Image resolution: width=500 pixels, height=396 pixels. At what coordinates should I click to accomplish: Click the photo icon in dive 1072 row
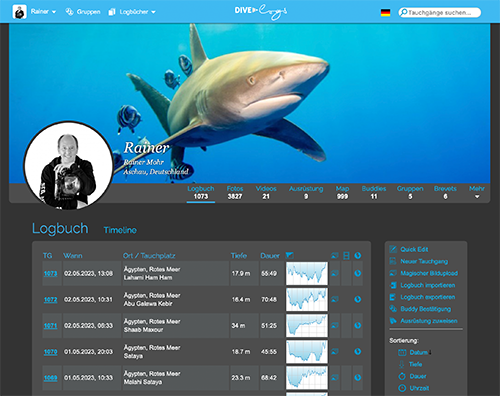[x=335, y=299]
